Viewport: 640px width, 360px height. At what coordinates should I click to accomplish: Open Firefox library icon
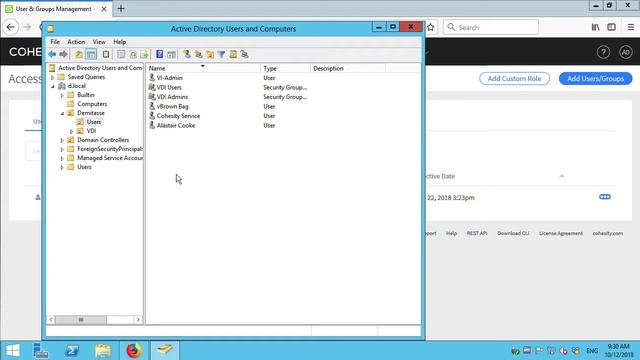(596, 27)
